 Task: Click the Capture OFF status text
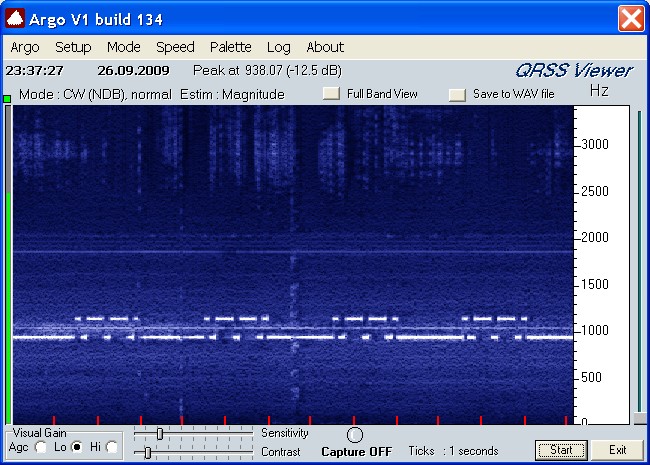pyautogui.click(x=357, y=452)
